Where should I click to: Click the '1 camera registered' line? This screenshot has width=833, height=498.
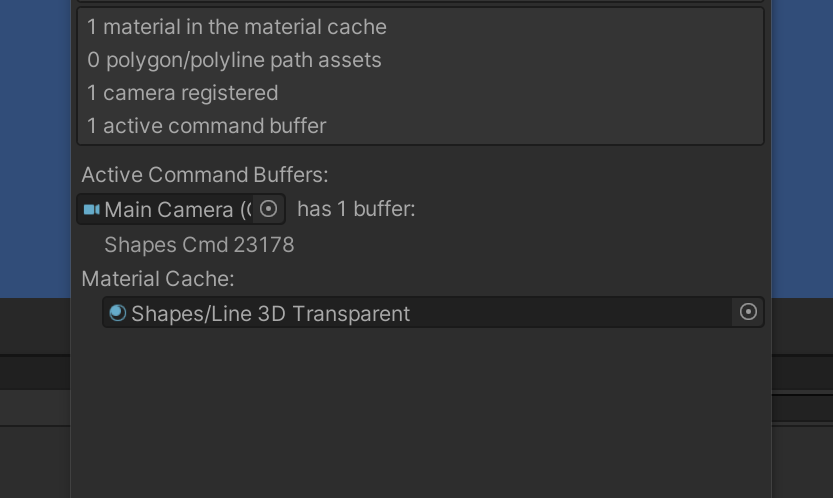click(x=183, y=93)
